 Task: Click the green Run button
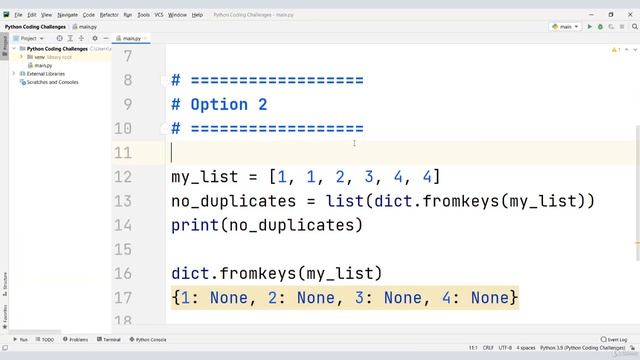point(589,27)
